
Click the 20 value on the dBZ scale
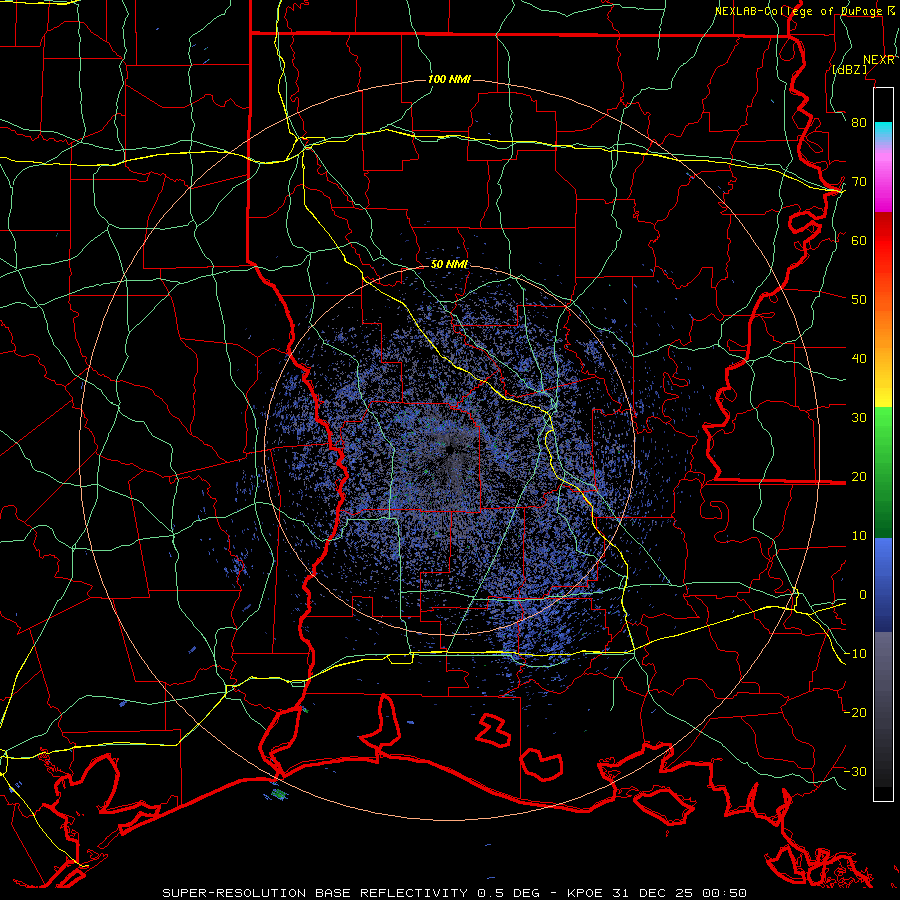click(859, 477)
